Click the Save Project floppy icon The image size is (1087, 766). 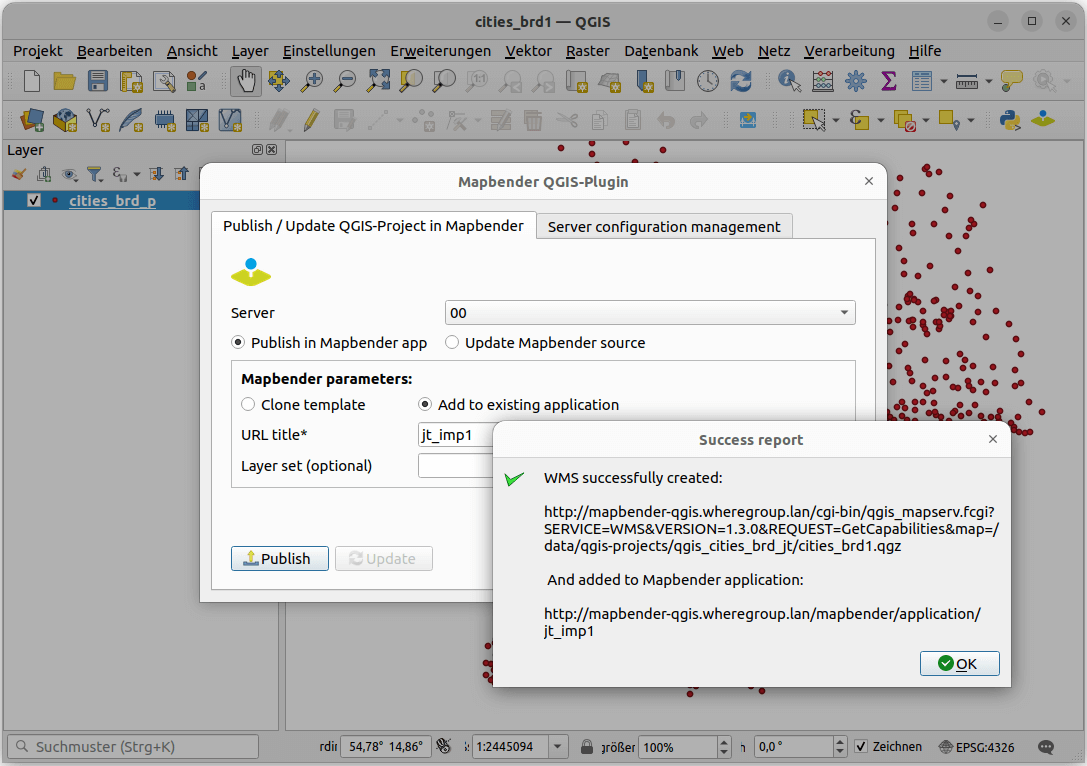(98, 81)
